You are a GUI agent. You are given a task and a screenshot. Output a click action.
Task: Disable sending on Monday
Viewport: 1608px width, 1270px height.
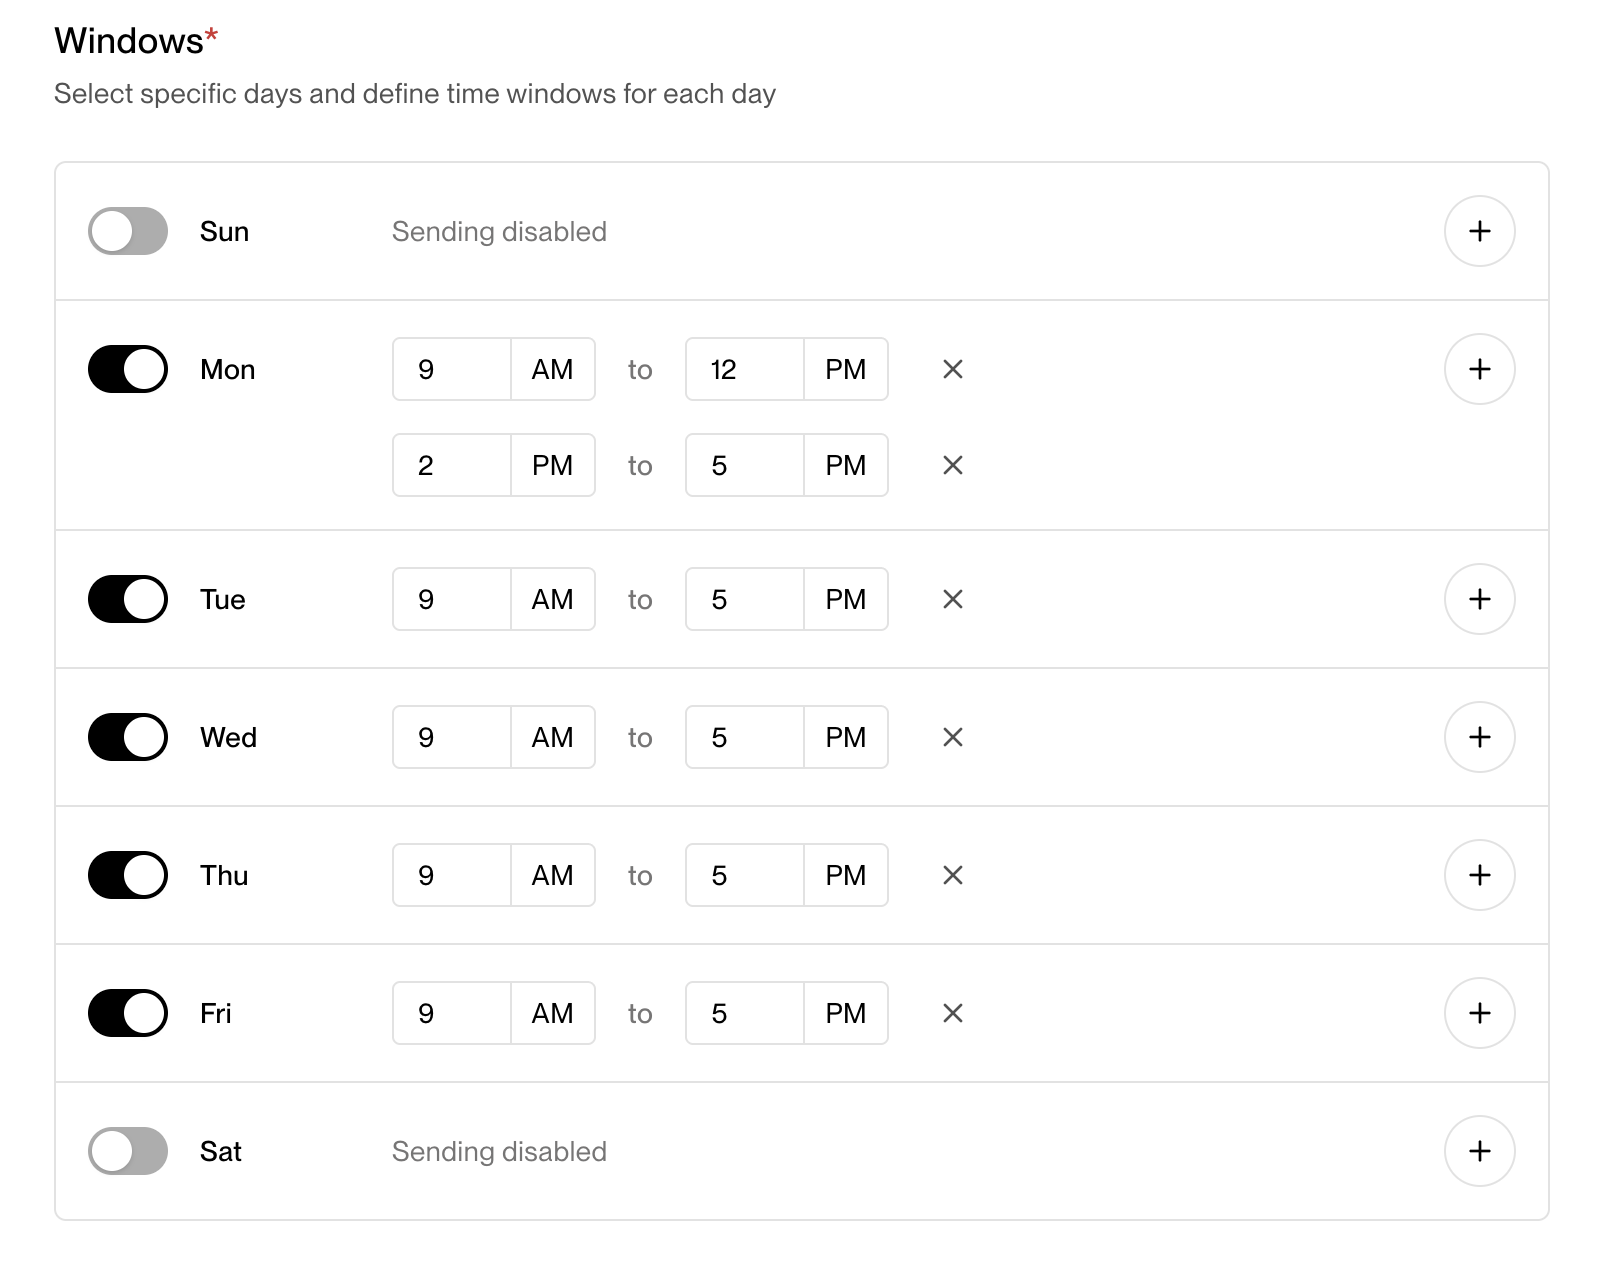click(128, 369)
